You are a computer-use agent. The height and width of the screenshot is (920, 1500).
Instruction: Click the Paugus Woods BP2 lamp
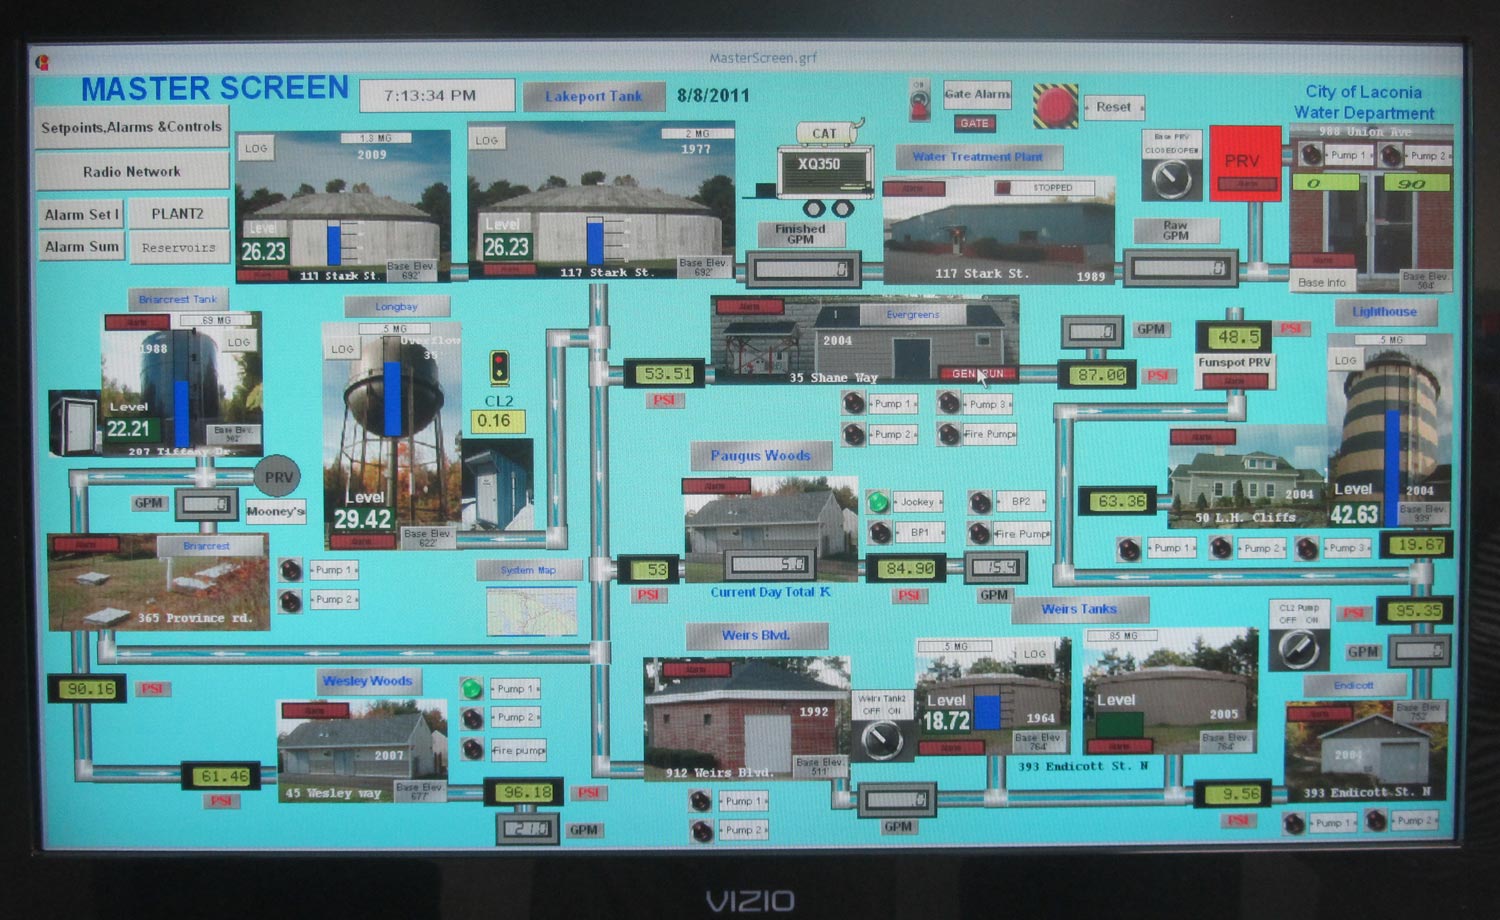pos(980,502)
